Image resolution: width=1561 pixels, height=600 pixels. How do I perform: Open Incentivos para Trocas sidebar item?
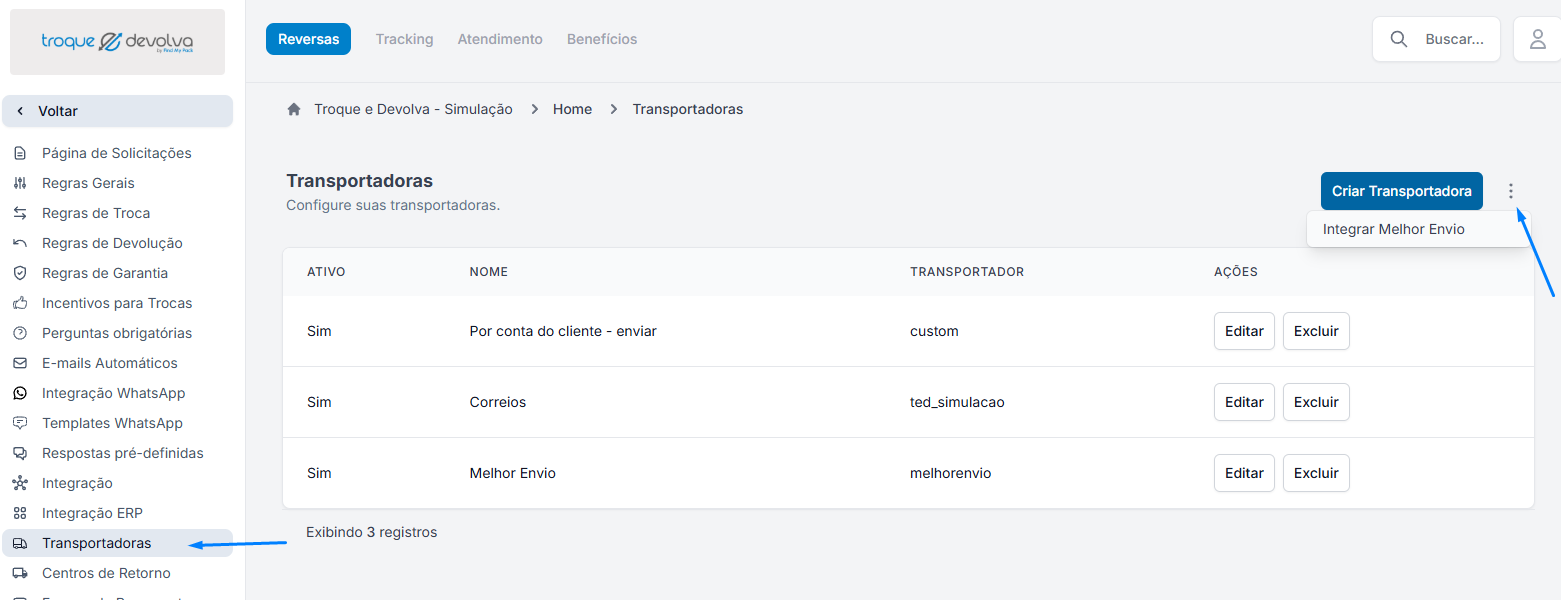(117, 303)
